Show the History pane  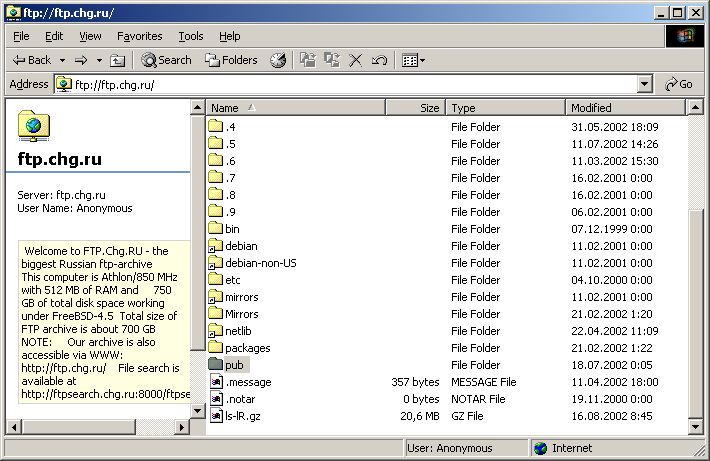(x=278, y=60)
